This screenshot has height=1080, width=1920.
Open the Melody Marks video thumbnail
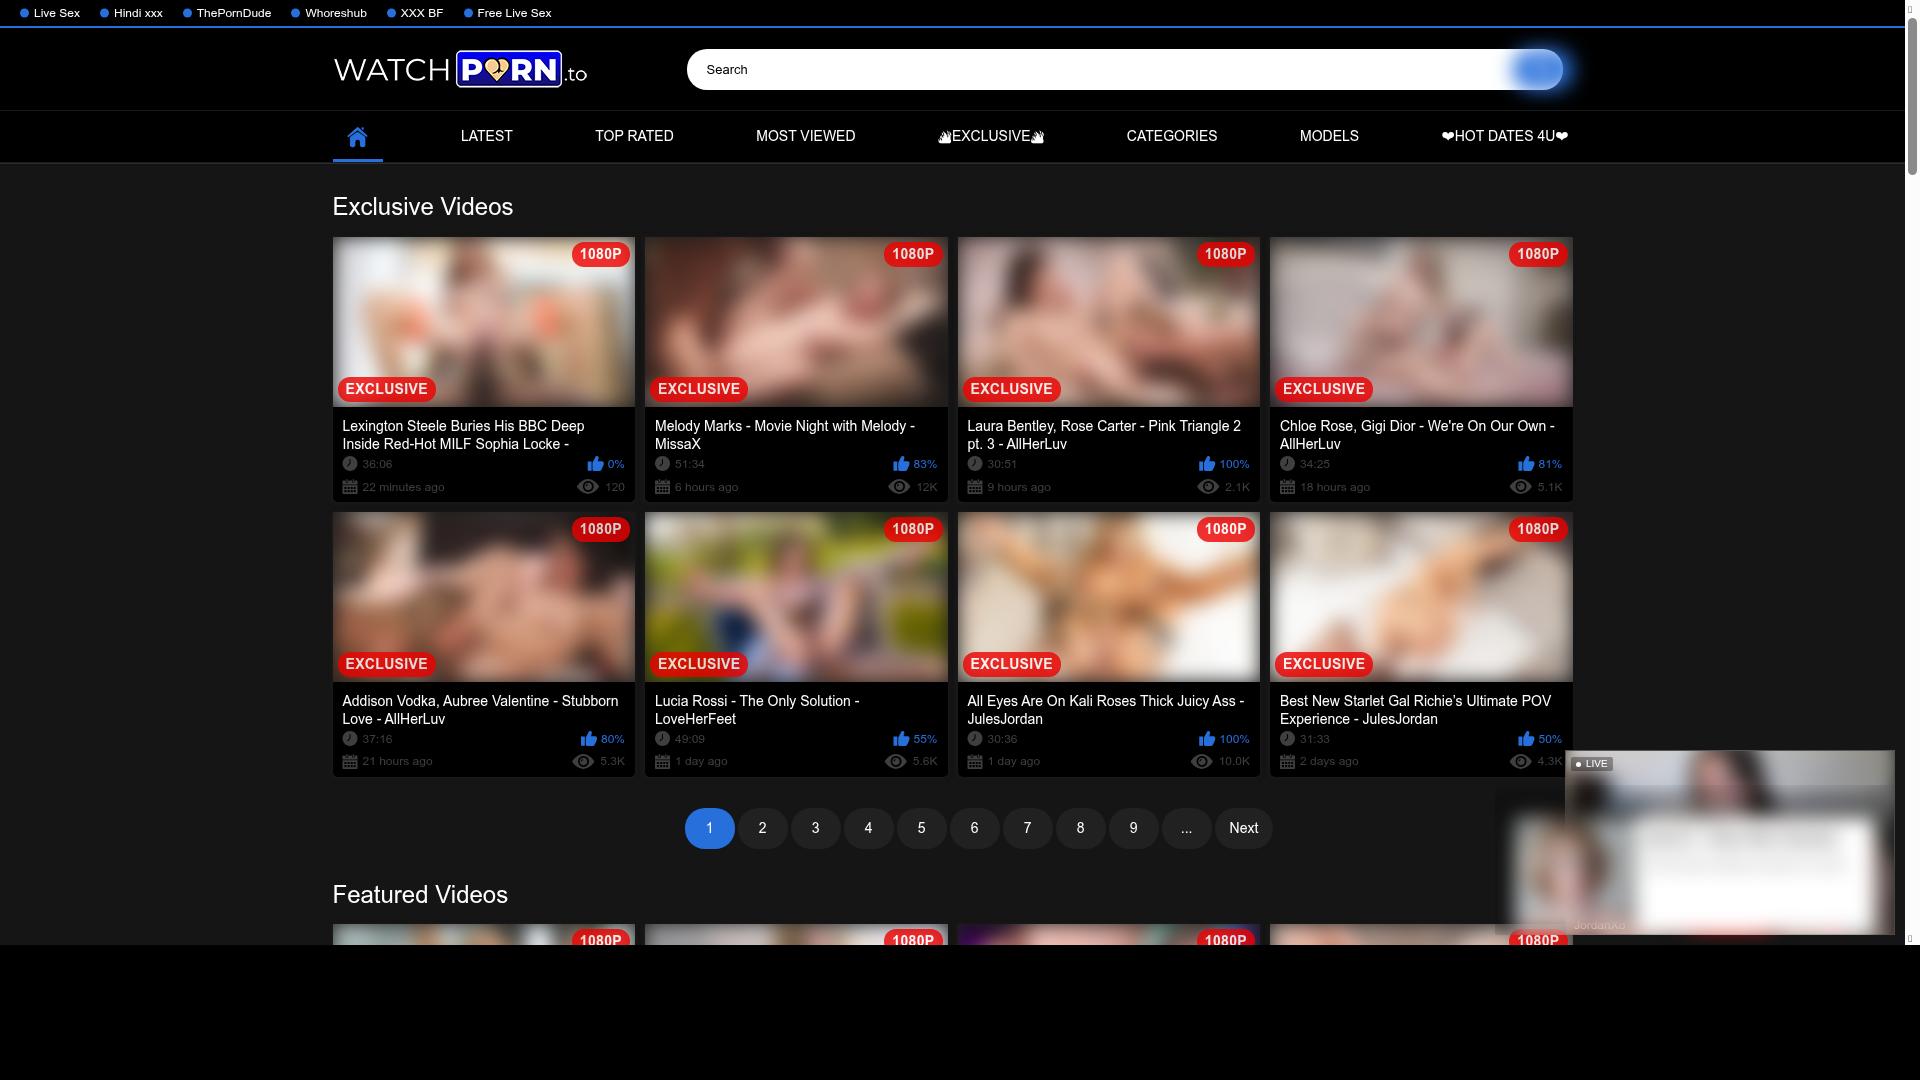pyautogui.click(x=795, y=321)
